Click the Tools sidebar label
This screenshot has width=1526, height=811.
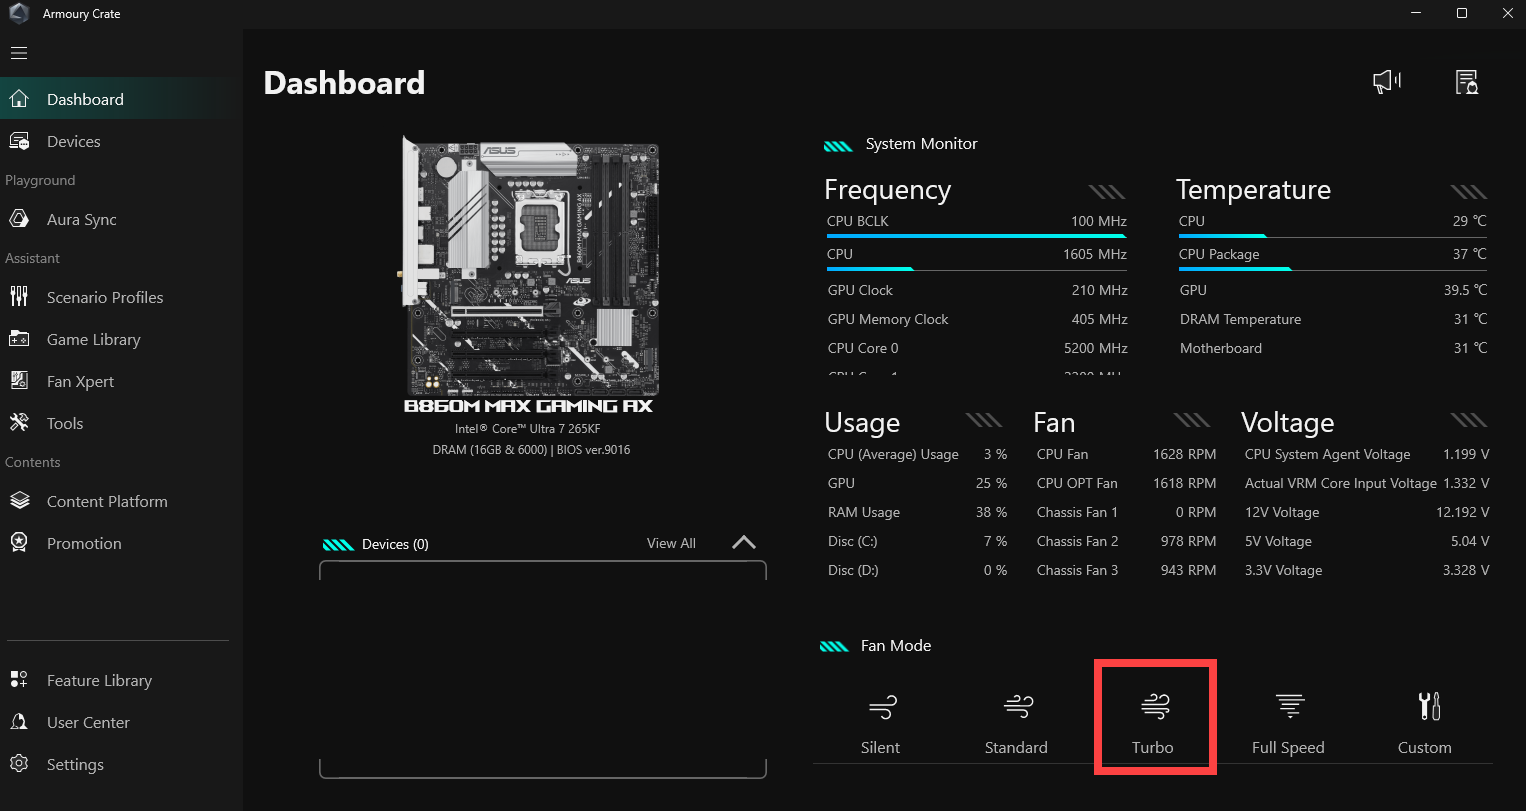pos(65,423)
